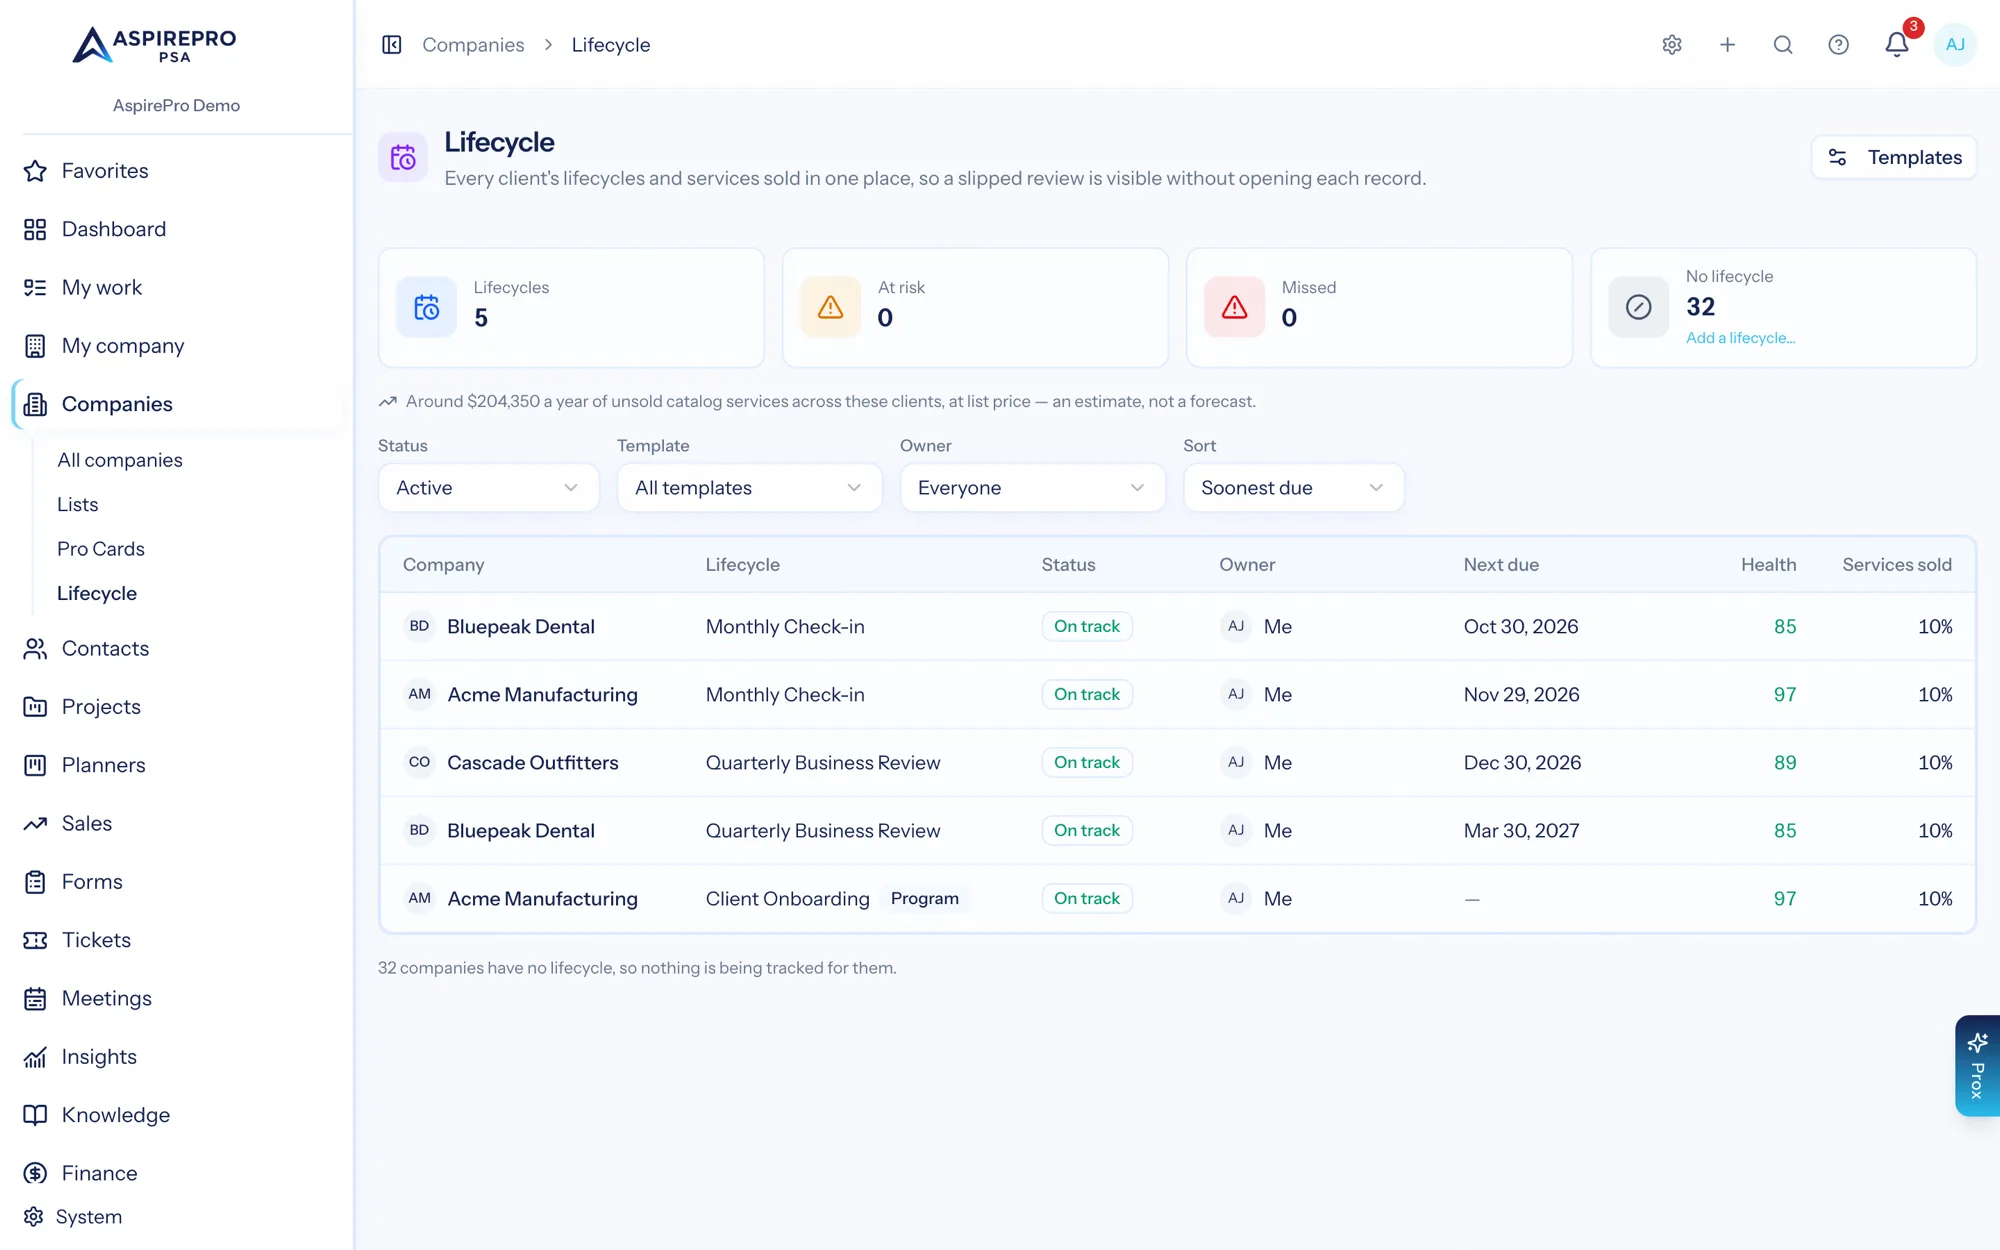Click the Insights chart icon
This screenshot has height=1250, width=2000.
pos(35,1057)
